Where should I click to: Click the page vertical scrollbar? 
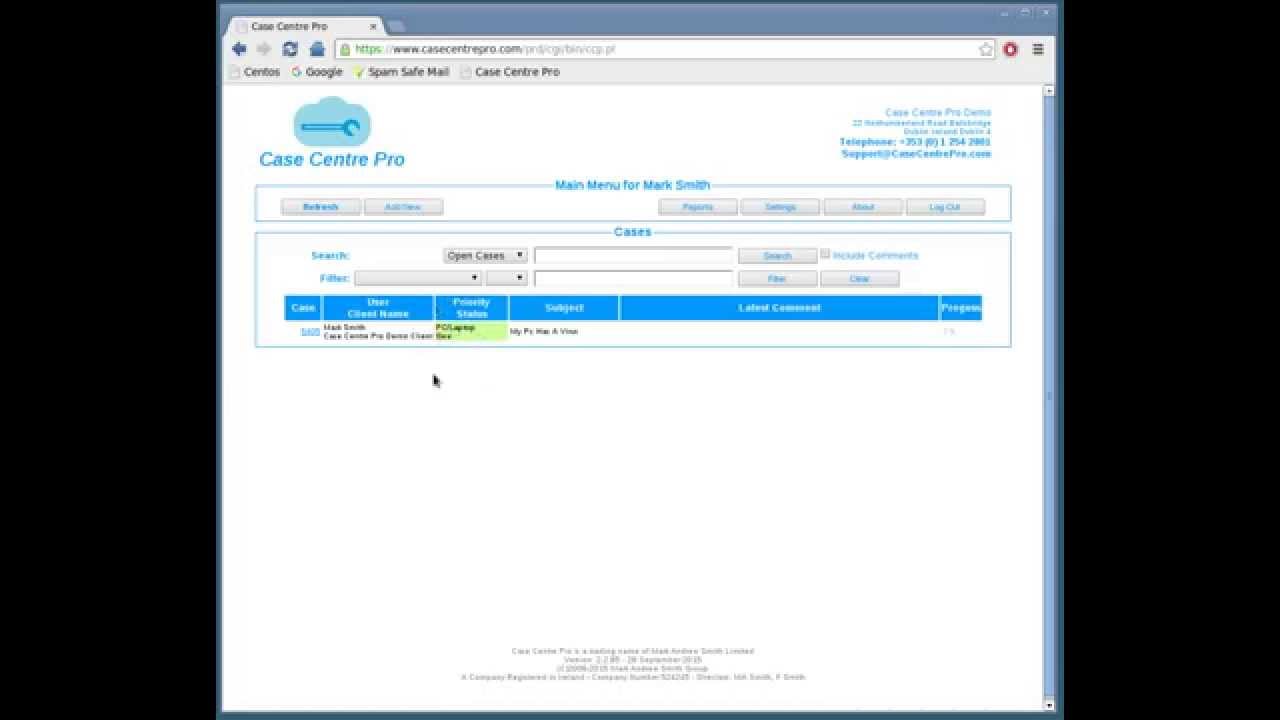click(x=1049, y=396)
